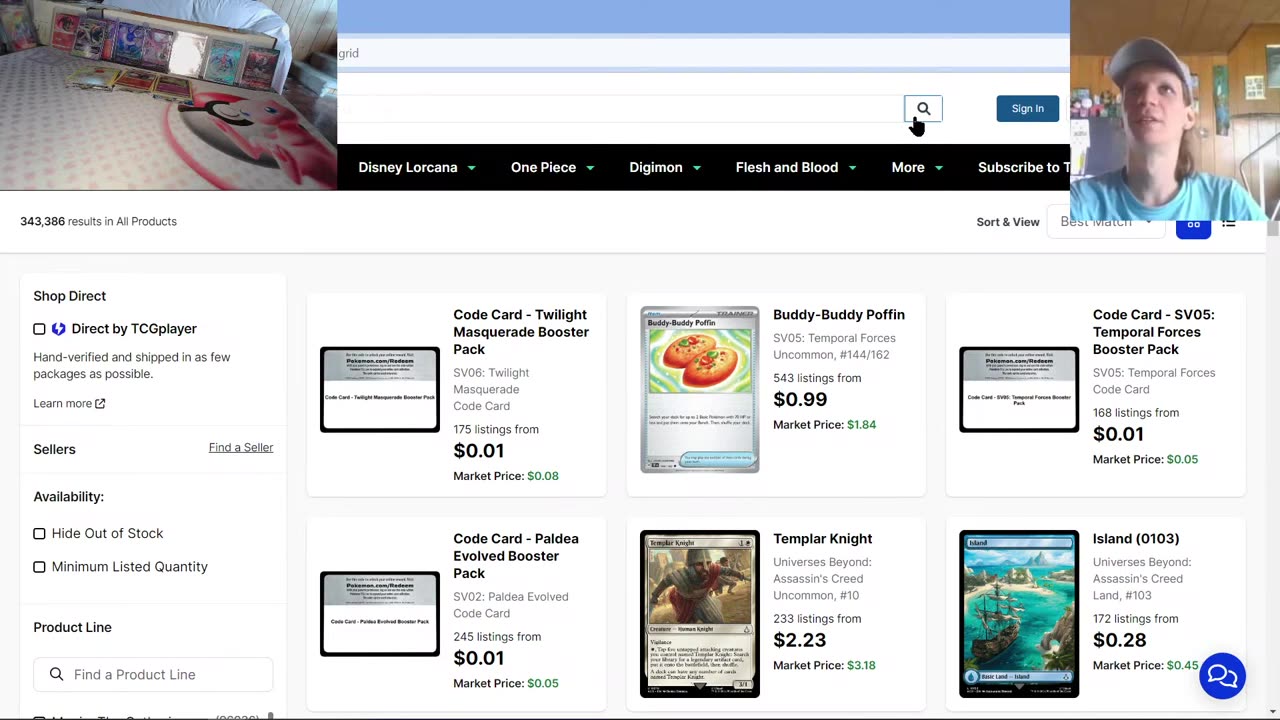1280x720 pixels.
Task: Click the Product Line heading
Action: click(x=72, y=627)
